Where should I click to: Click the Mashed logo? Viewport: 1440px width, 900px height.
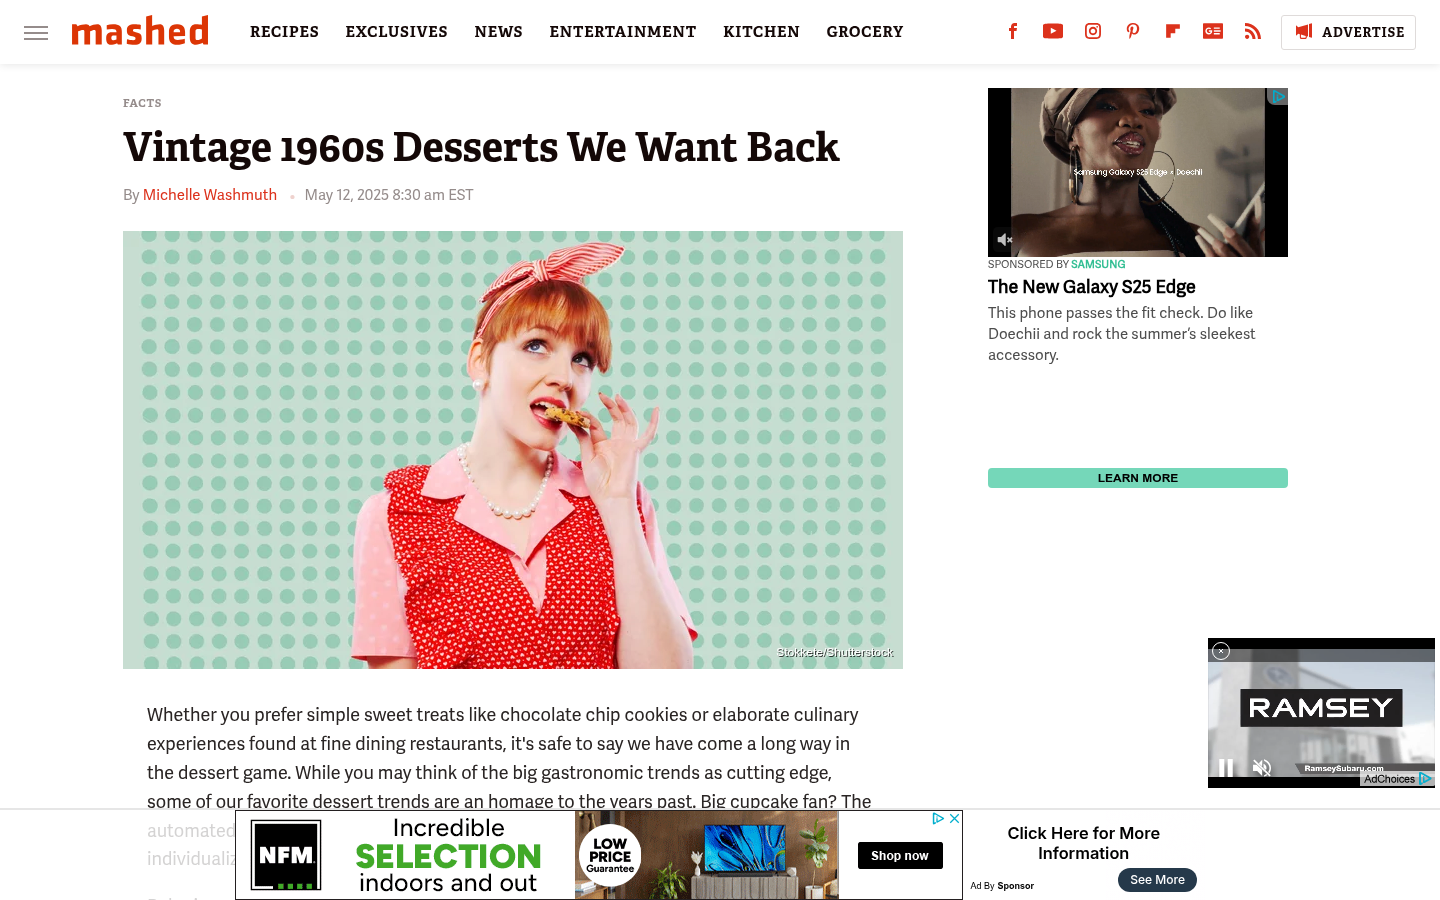pyautogui.click(x=140, y=31)
